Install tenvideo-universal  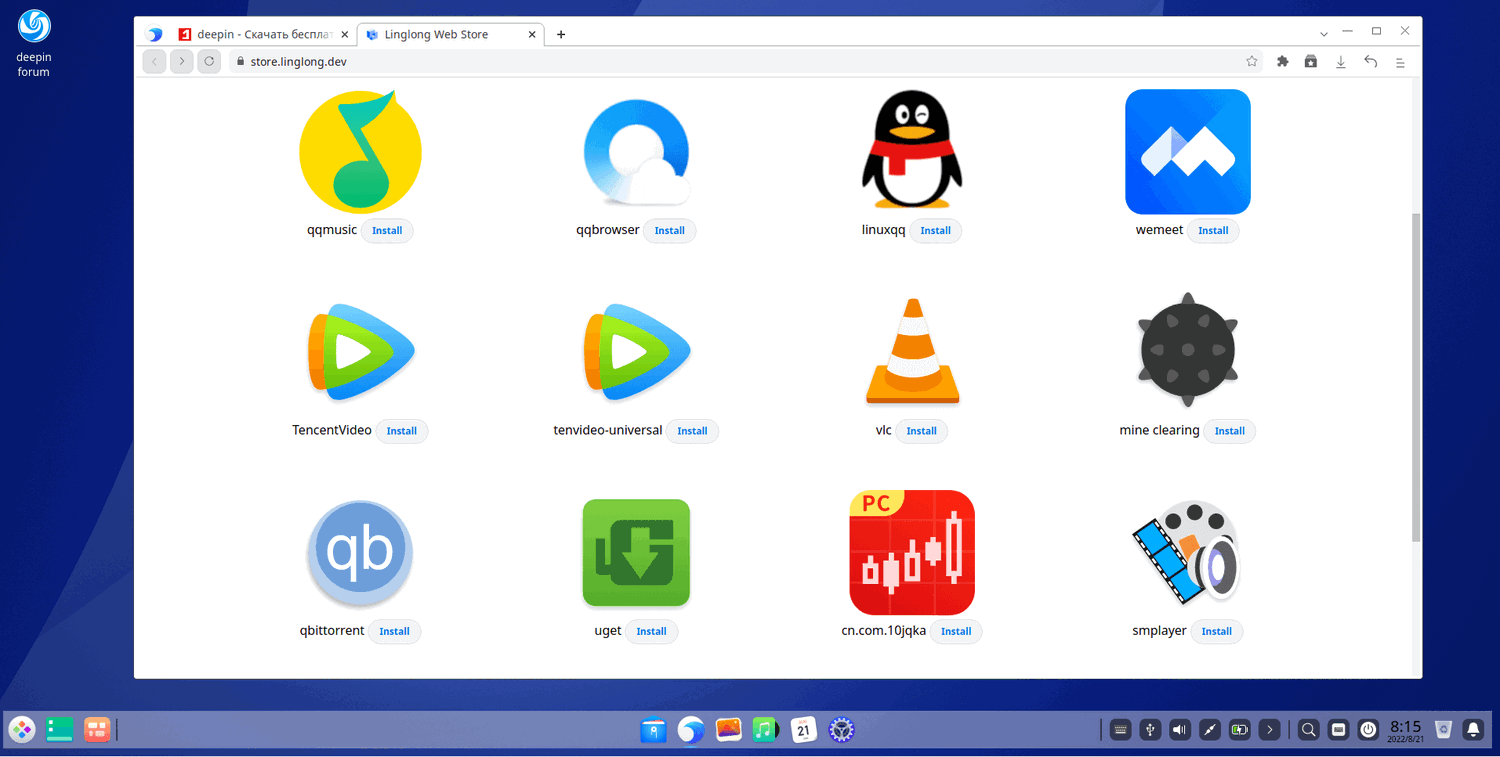[x=692, y=431]
